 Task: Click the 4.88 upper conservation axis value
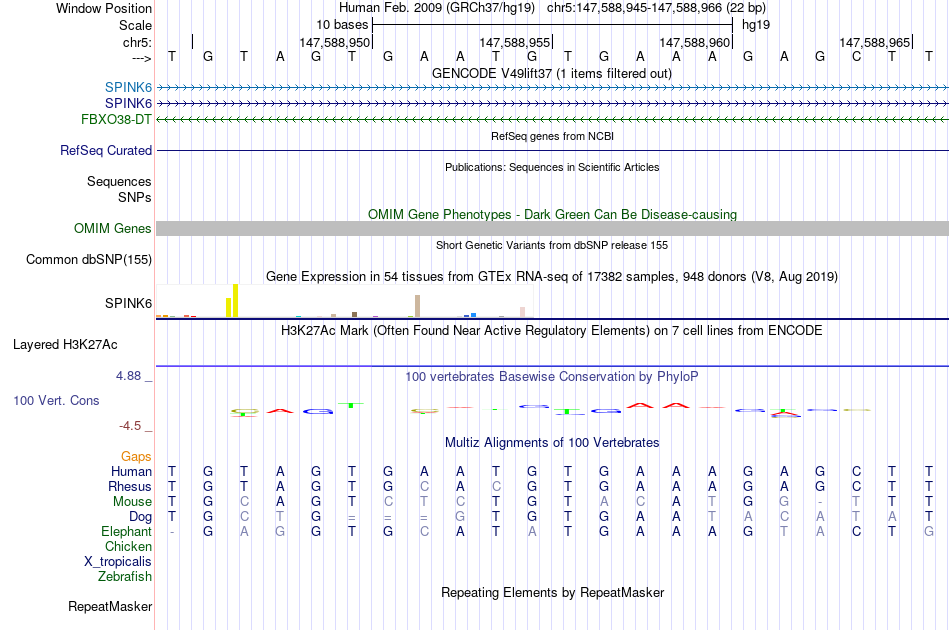(128, 376)
